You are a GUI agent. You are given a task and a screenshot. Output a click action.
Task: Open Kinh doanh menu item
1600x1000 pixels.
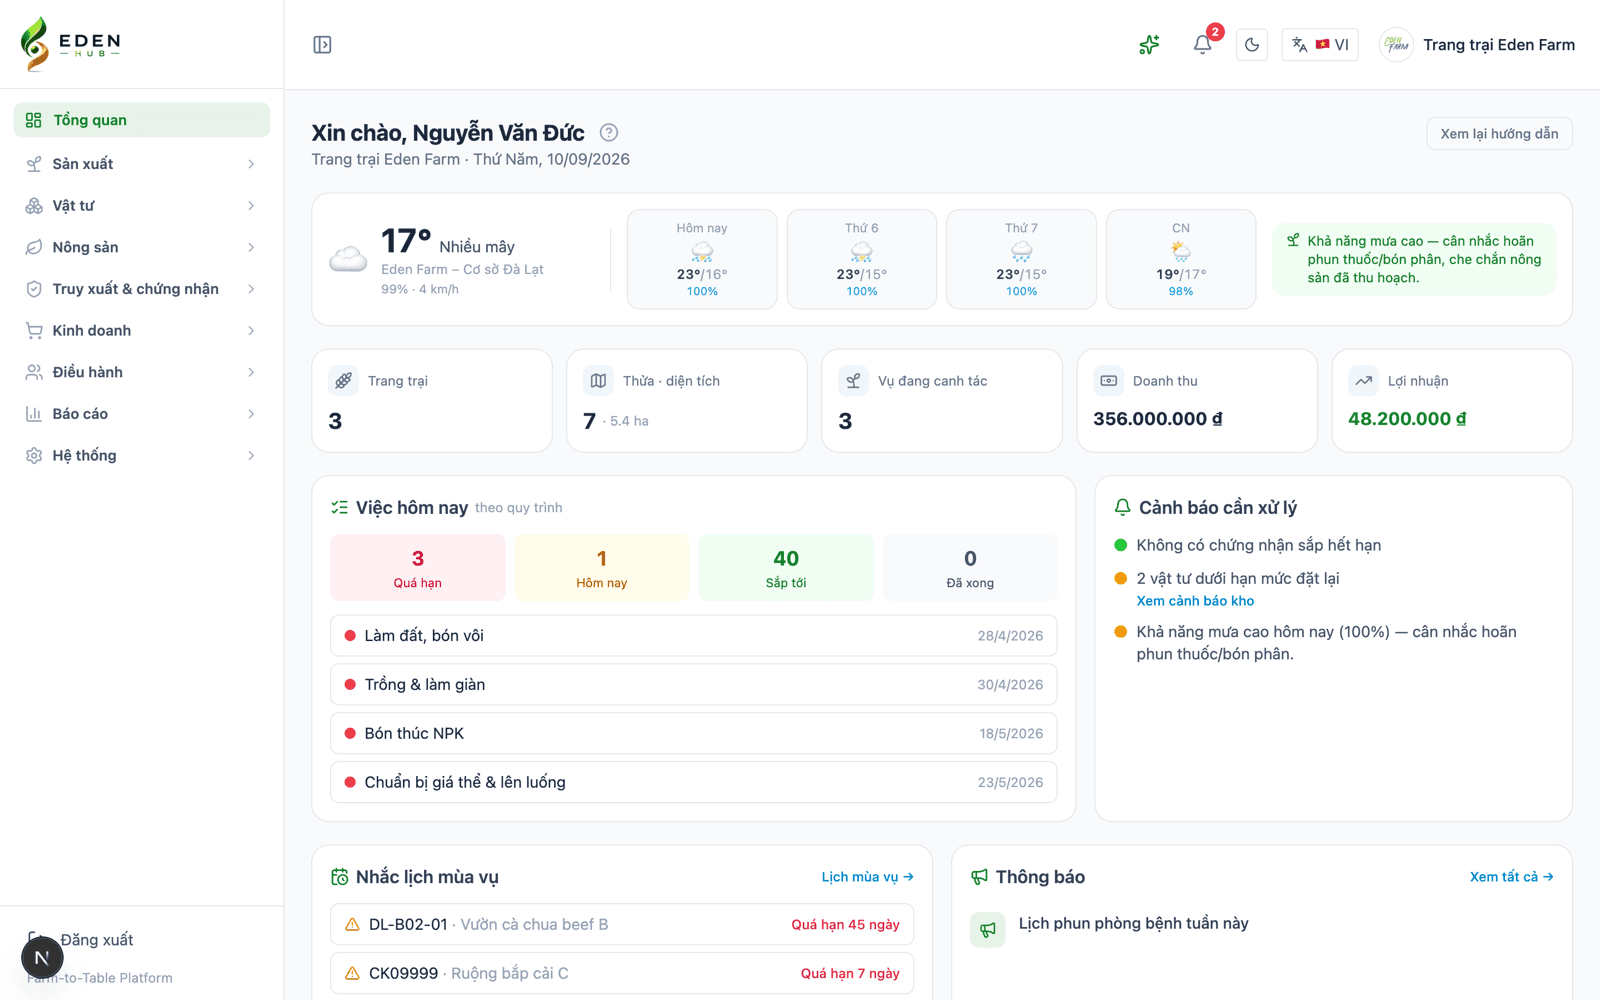142,331
